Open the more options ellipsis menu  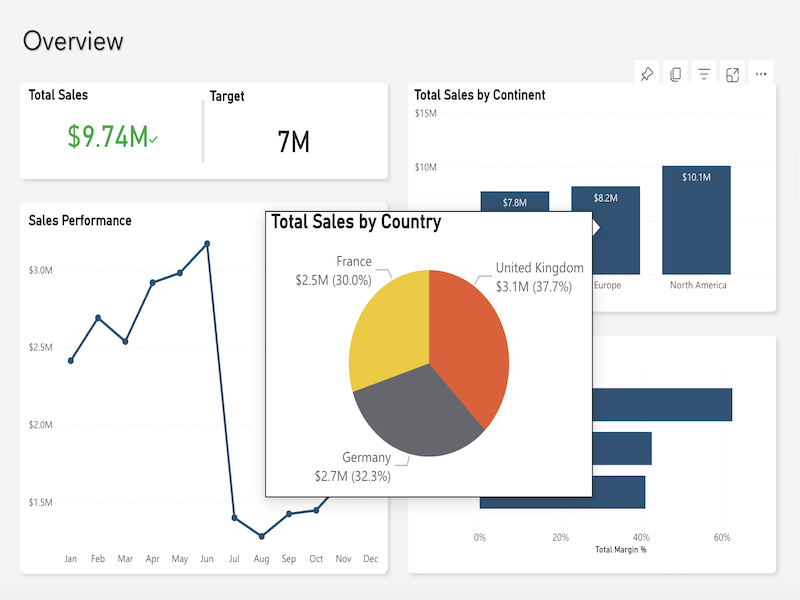761,74
